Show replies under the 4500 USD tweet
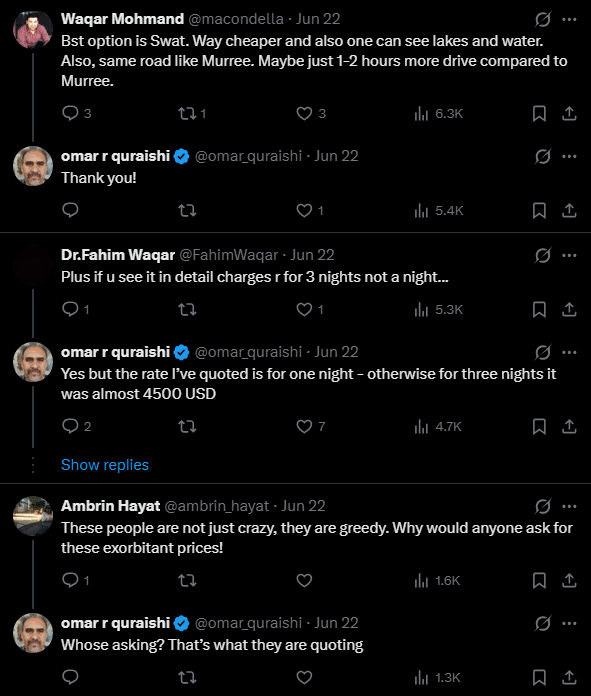 [x=105, y=465]
